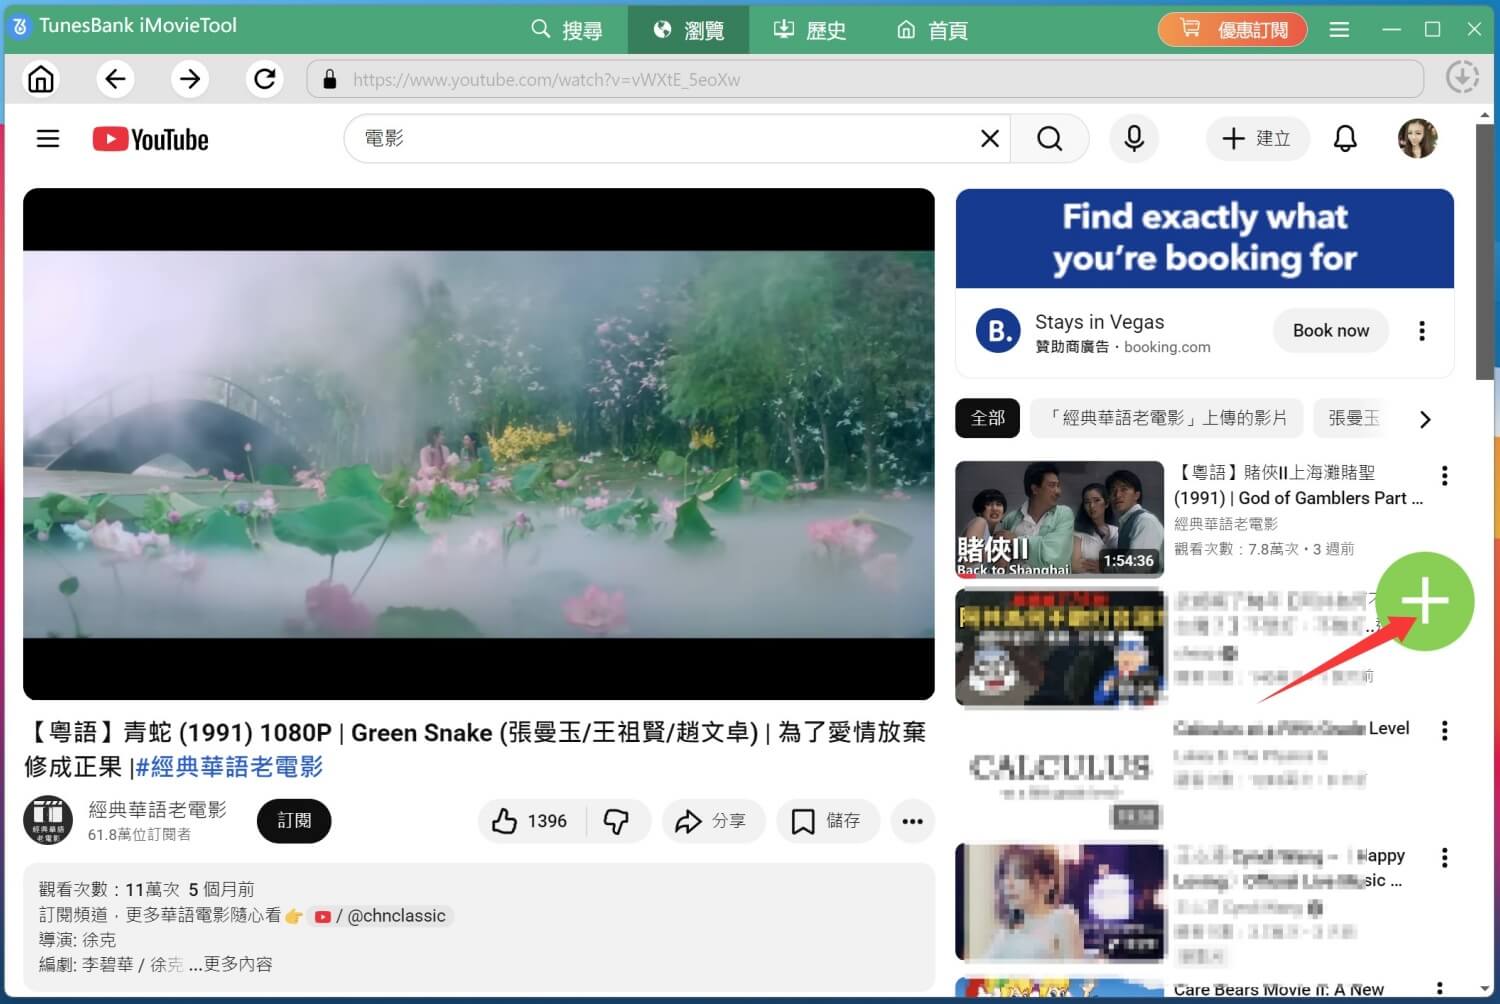Toggle the YouTube sidebar with hamburger icon

pos(47,138)
